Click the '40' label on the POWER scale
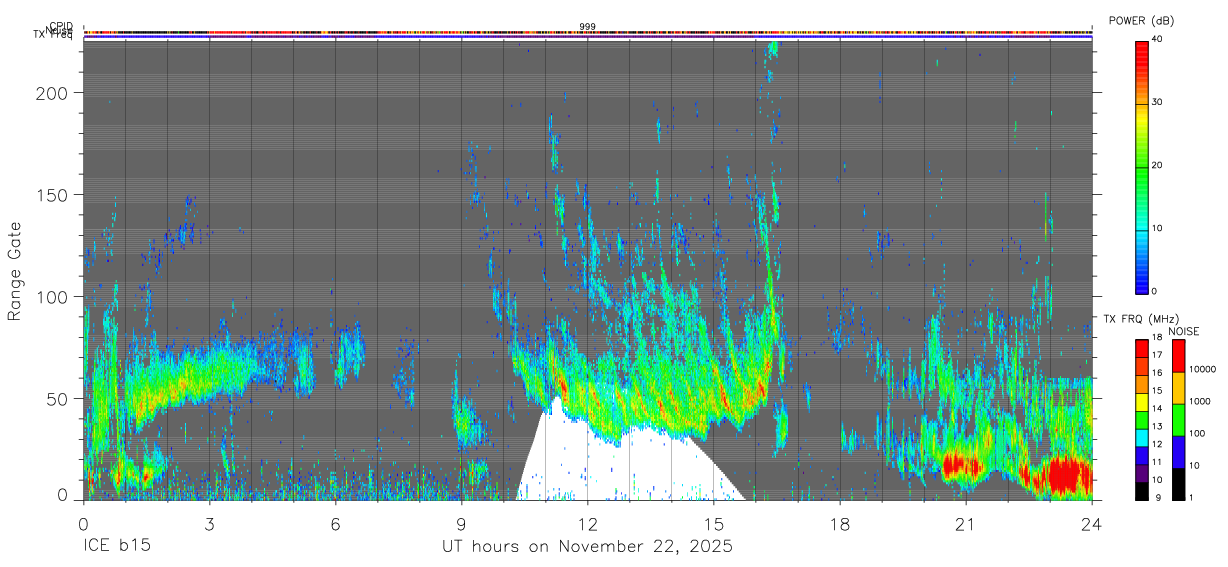This screenshot has width=1228, height=567. tap(1158, 39)
